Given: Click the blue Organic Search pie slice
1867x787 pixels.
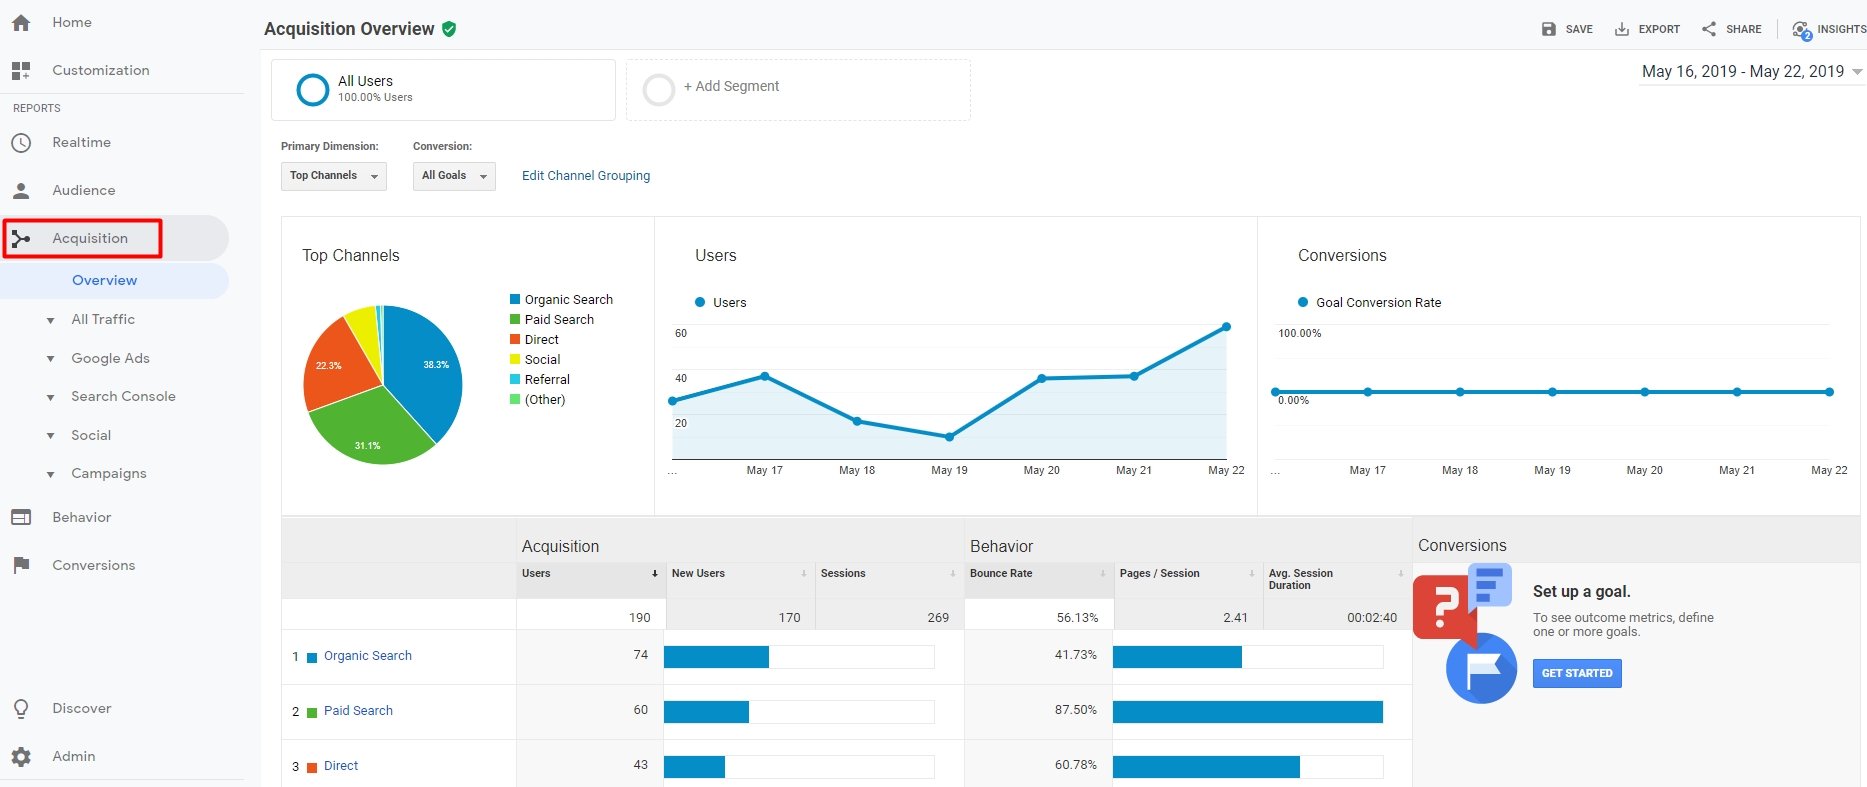Looking at the screenshot, I should point(425,370).
